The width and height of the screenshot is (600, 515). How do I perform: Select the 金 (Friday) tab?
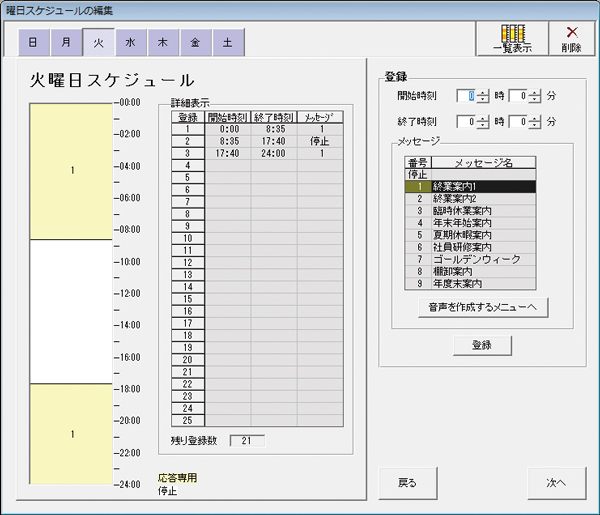(x=195, y=43)
